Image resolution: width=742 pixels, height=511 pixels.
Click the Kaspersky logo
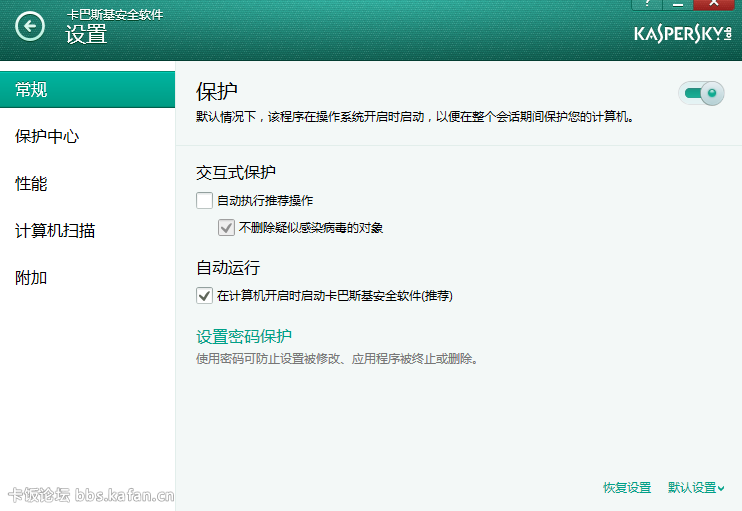pyautogui.click(x=682, y=34)
